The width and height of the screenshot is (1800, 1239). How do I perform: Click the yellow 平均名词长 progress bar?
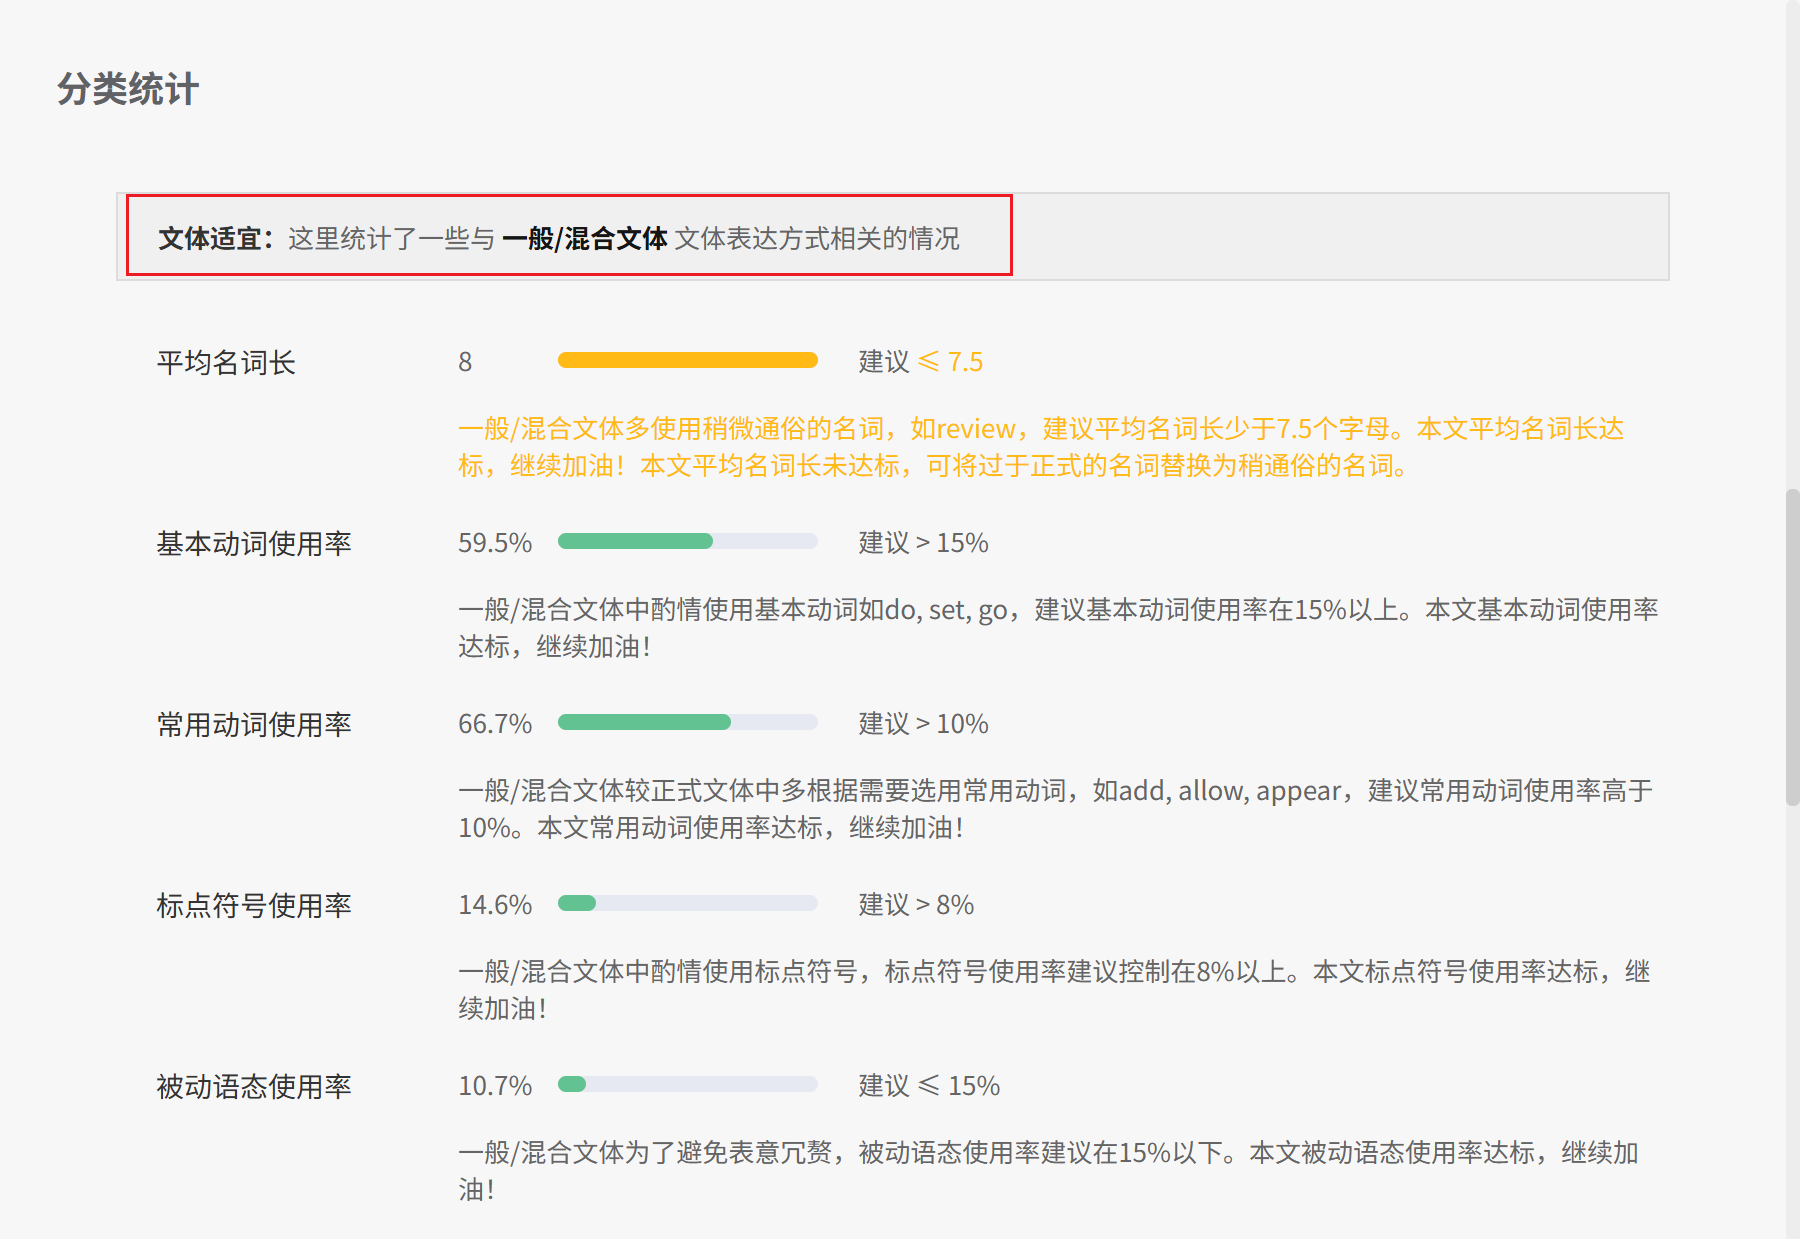pos(687,361)
